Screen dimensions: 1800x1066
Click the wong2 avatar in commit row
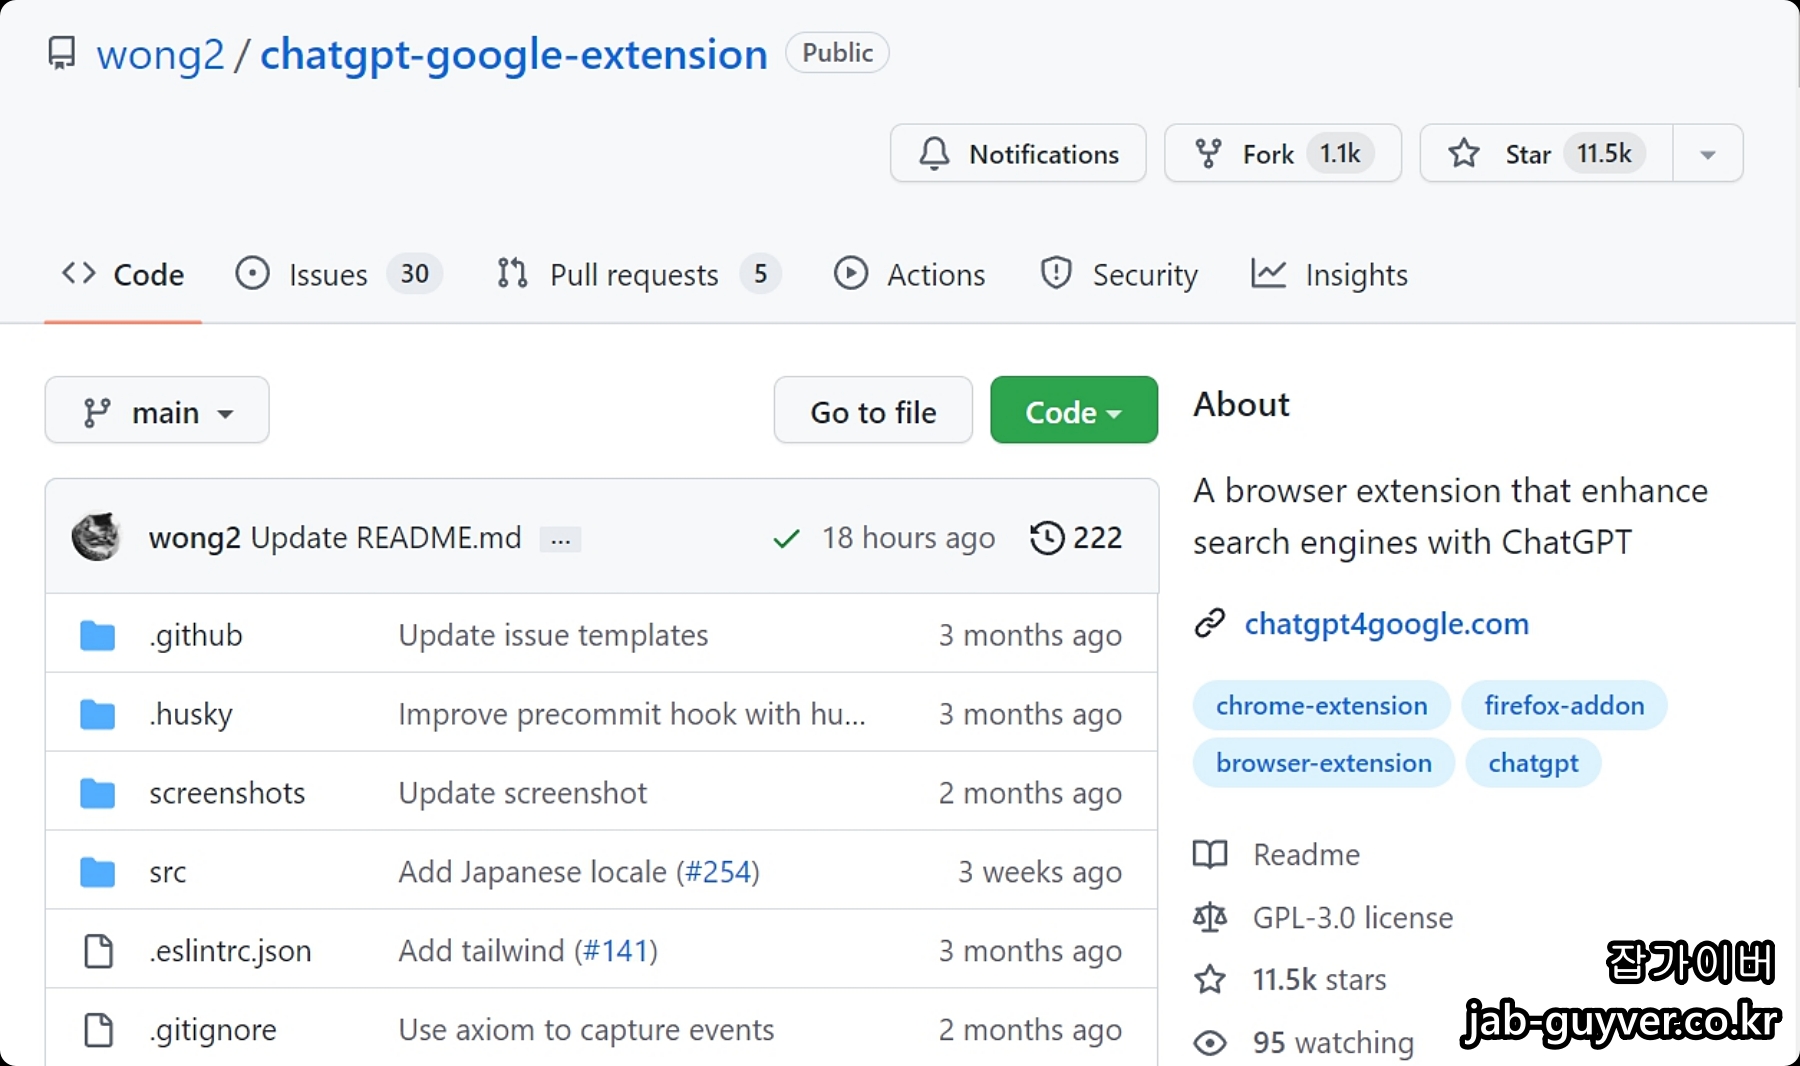point(97,537)
